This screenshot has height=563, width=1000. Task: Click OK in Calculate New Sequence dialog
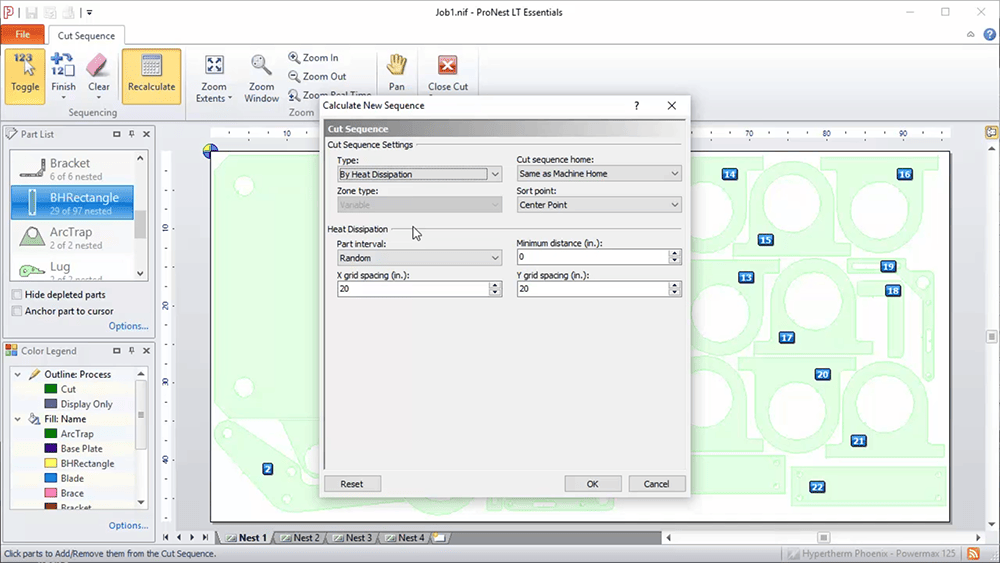point(592,484)
